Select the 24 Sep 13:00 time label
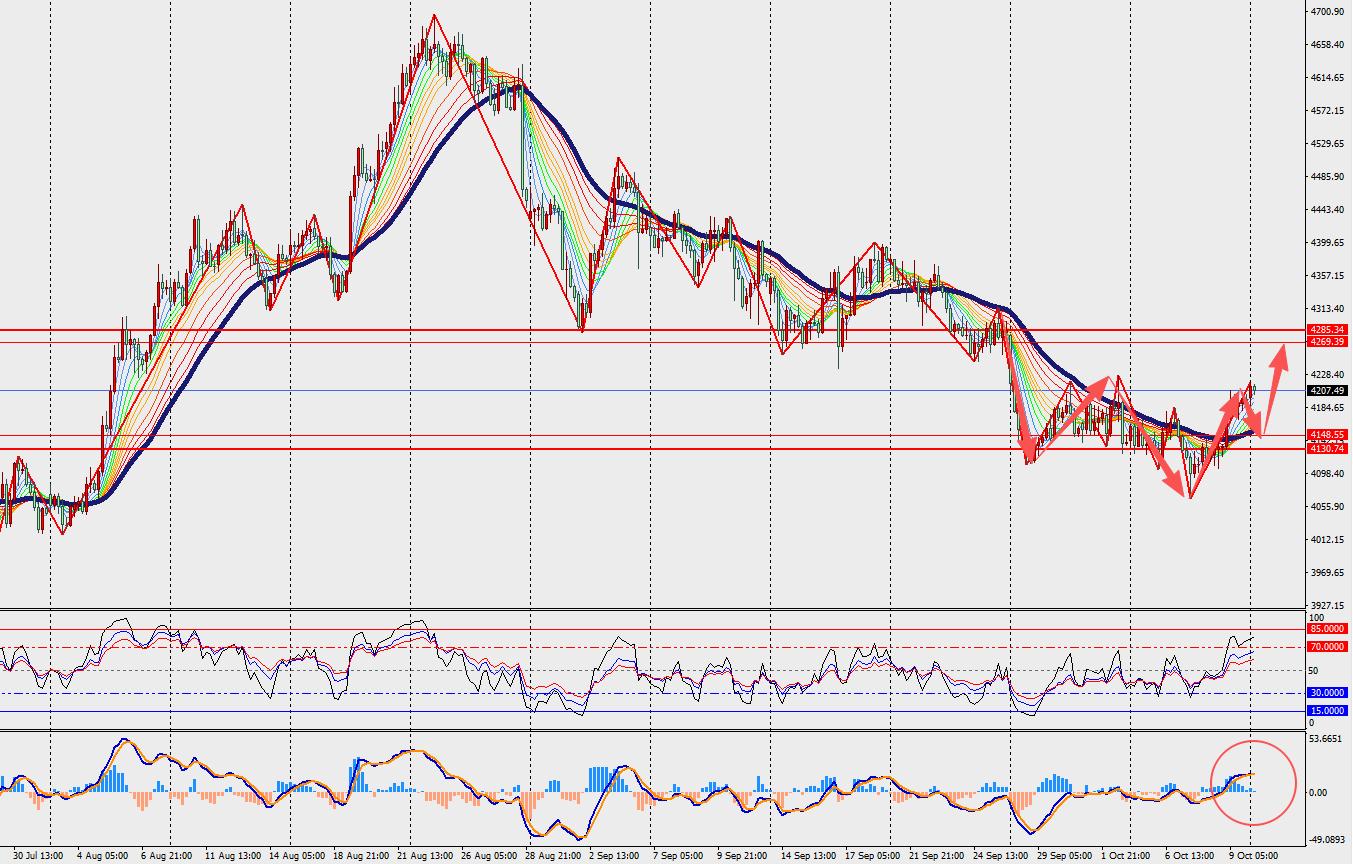The image size is (1353, 864). click(x=999, y=856)
